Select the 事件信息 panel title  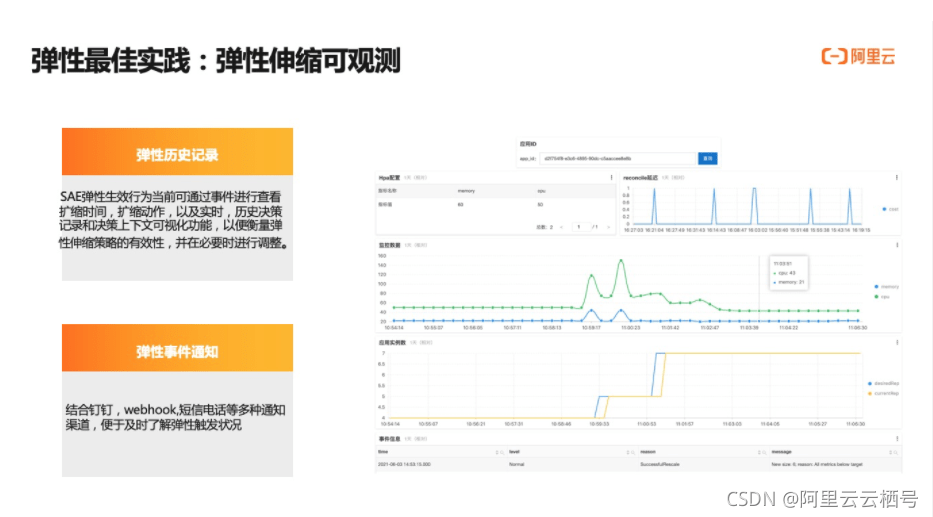click(390, 438)
